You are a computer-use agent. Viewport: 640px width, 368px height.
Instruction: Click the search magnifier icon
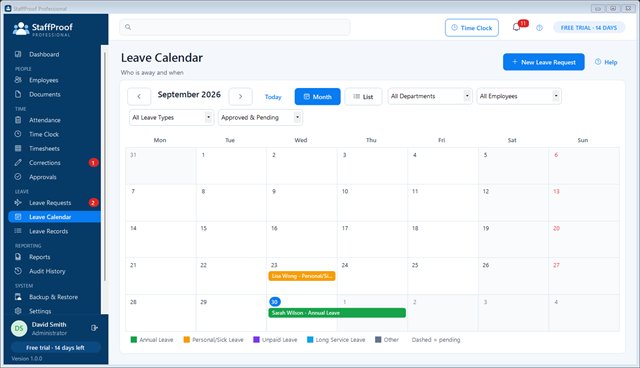(128, 27)
